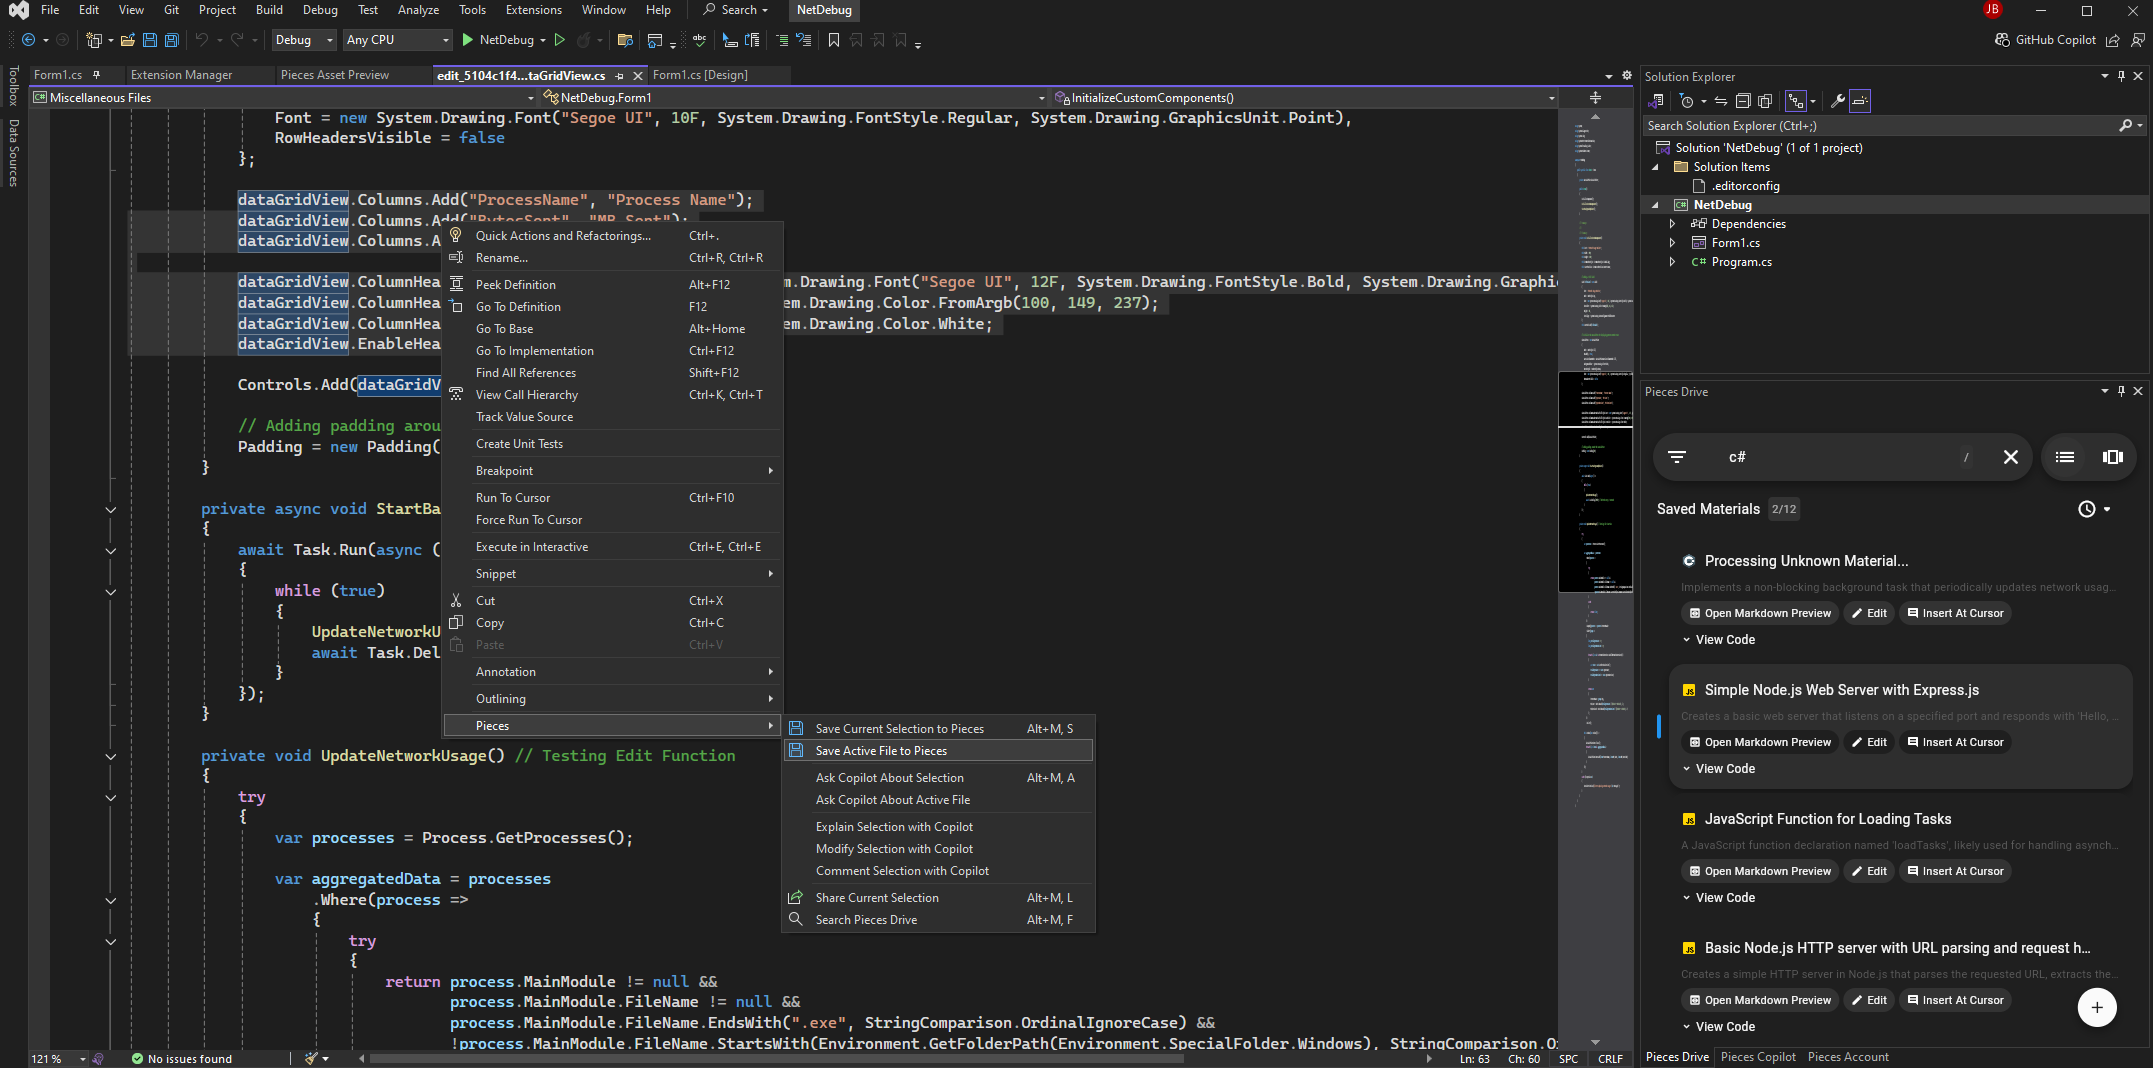2153x1068 pixels.
Task: Toggle pin on the Form1.cs tab
Action: [96, 75]
